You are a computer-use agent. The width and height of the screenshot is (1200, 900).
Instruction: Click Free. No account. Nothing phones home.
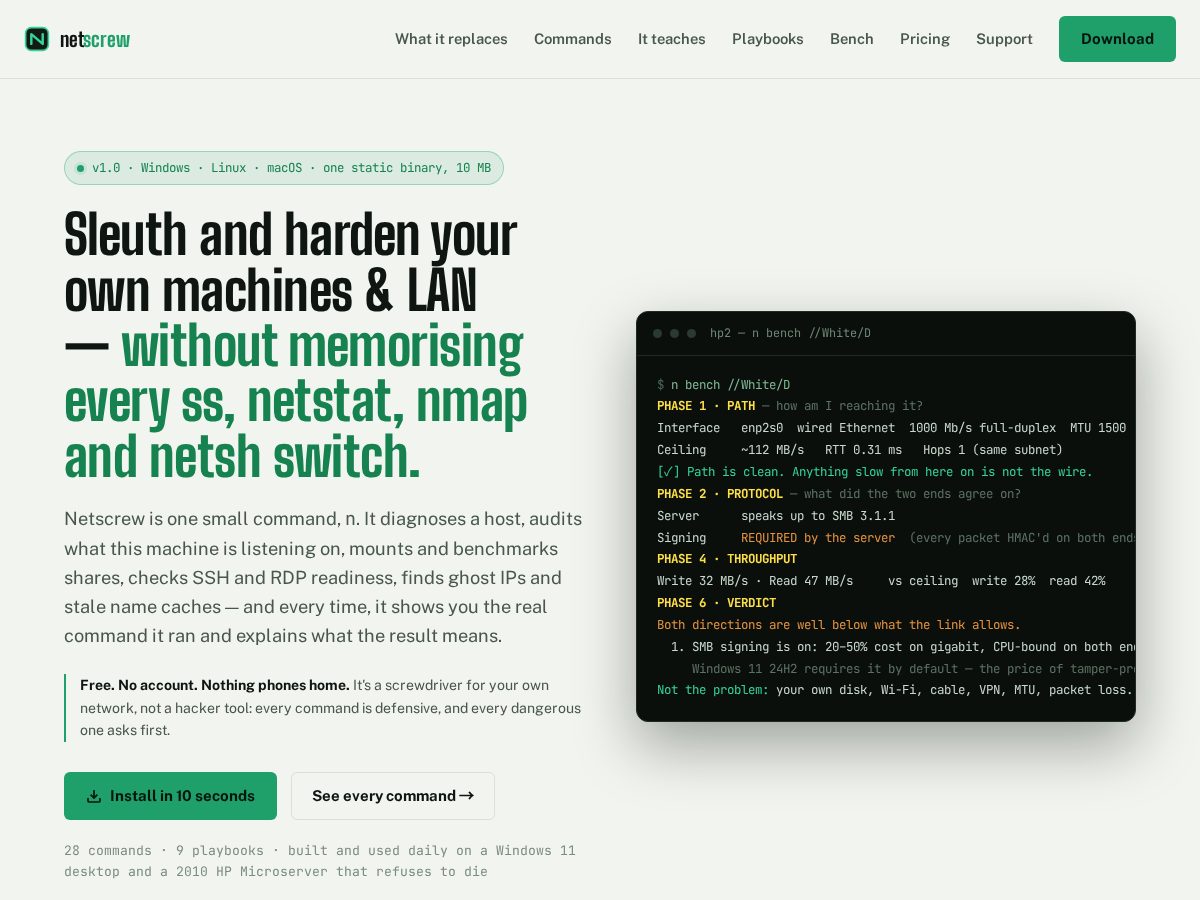215,685
